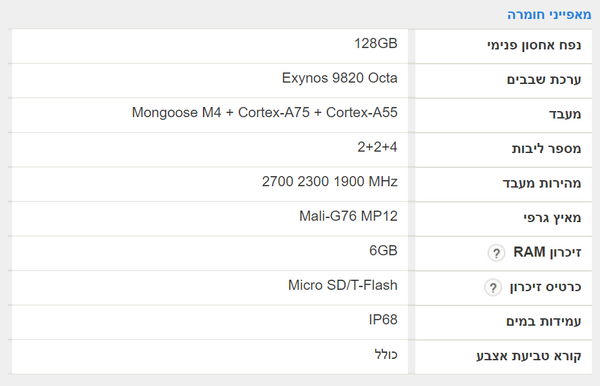Click the Micro SD/T-Flash value

tap(342, 285)
